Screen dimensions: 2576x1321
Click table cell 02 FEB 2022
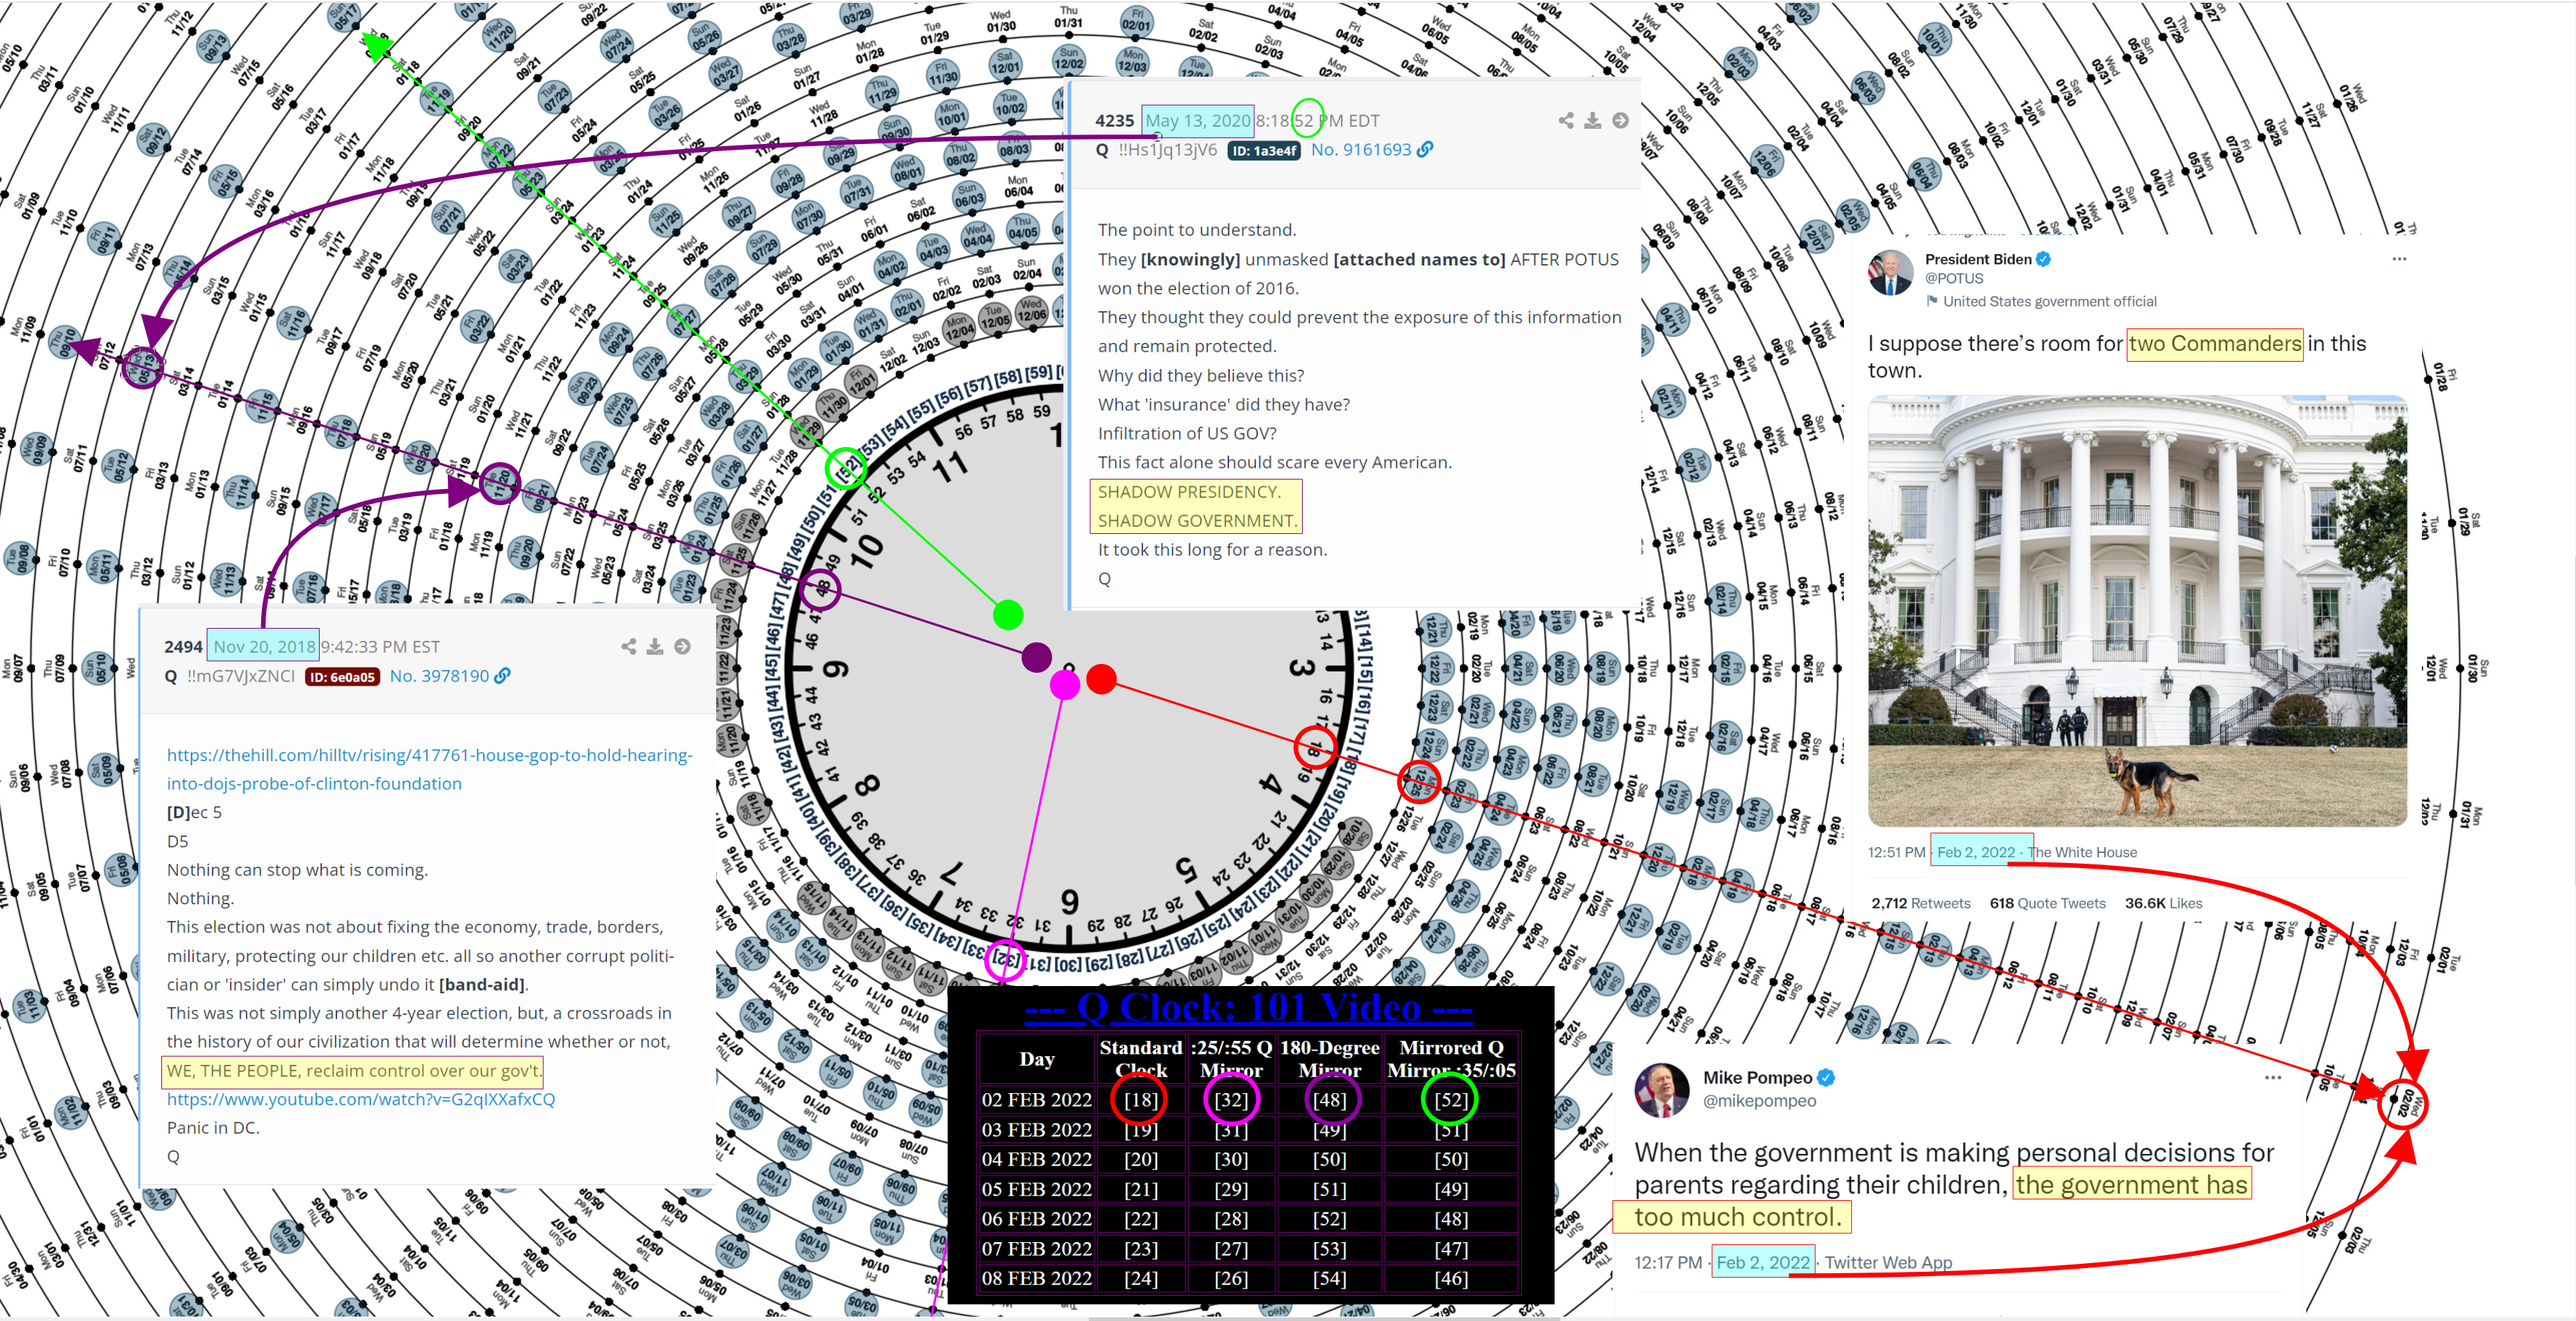click(1036, 1100)
